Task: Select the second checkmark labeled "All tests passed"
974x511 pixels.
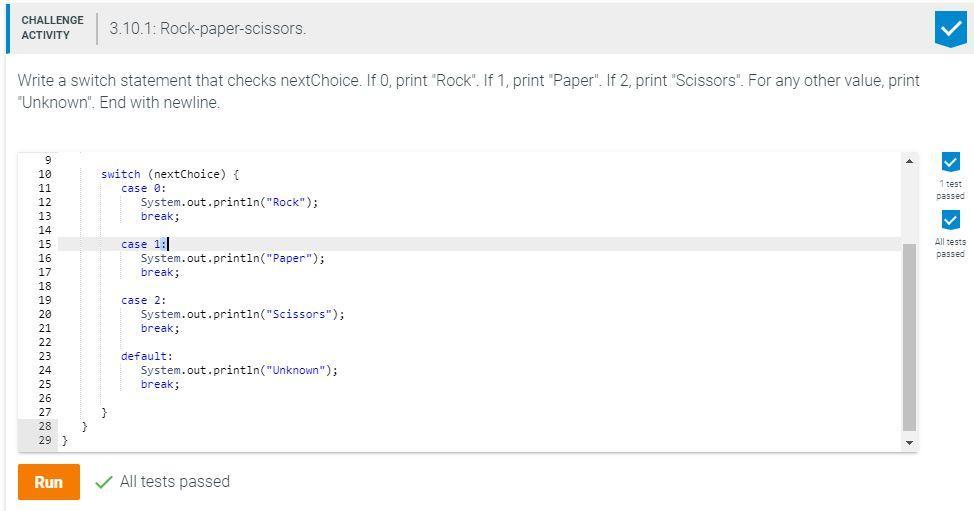Action: pyautogui.click(x=950, y=220)
